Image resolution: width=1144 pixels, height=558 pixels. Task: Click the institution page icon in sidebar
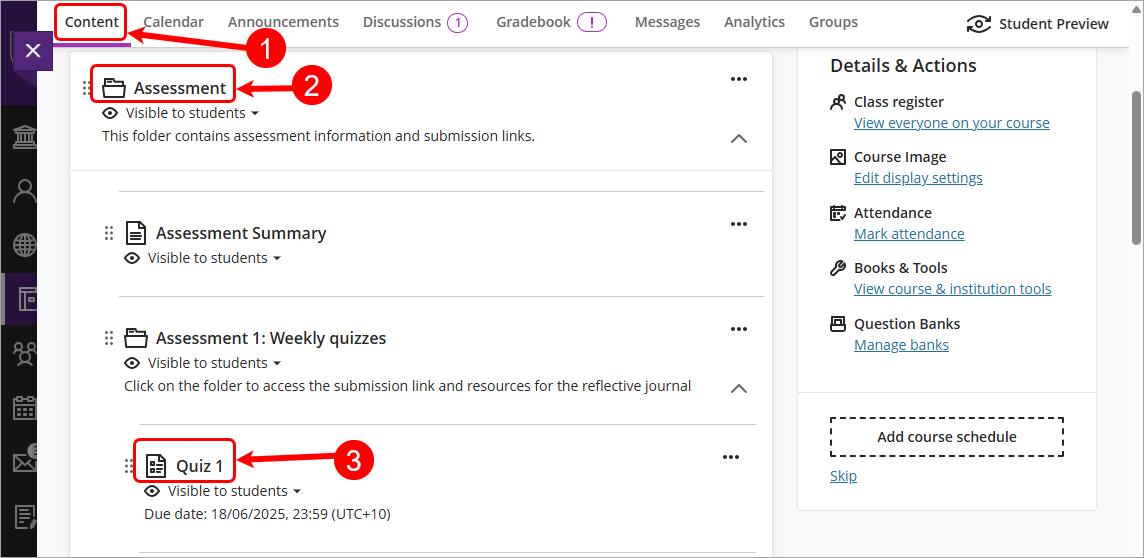coord(26,137)
